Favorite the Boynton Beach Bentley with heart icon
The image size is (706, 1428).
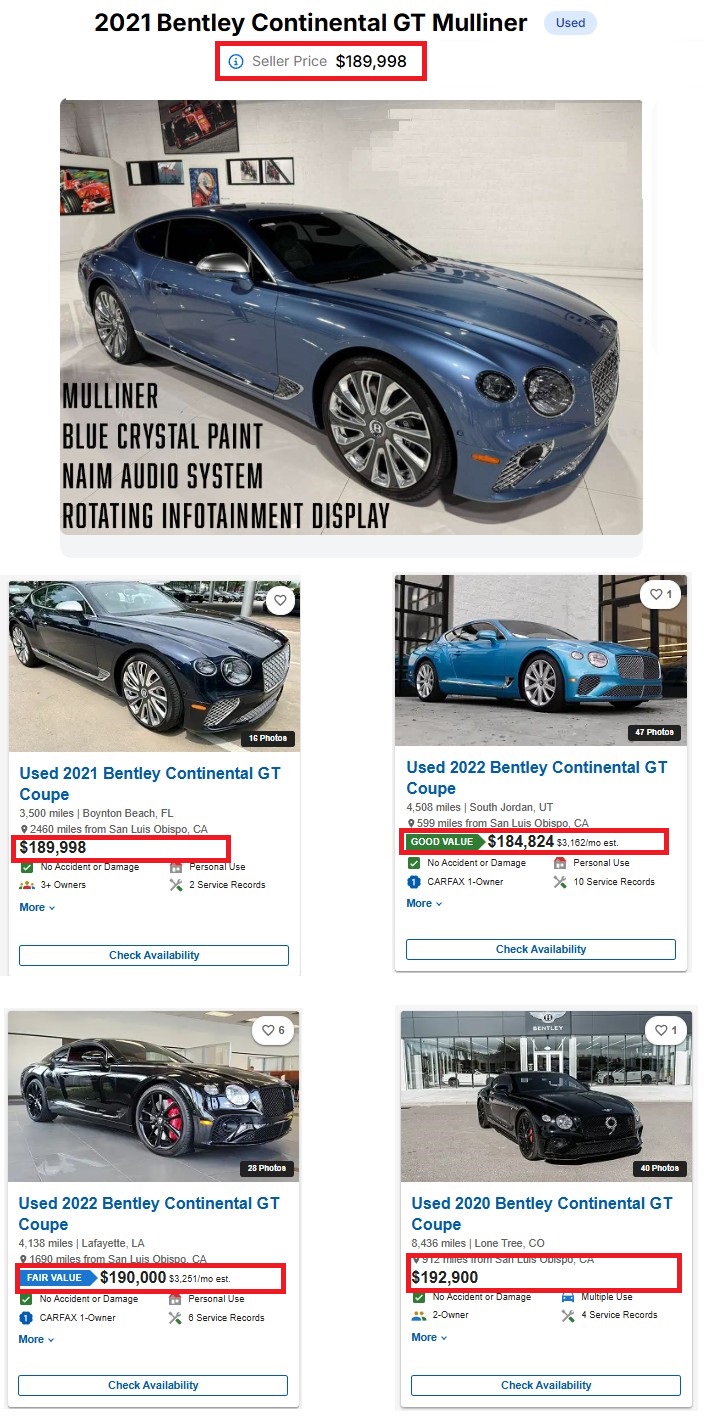point(280,600)
